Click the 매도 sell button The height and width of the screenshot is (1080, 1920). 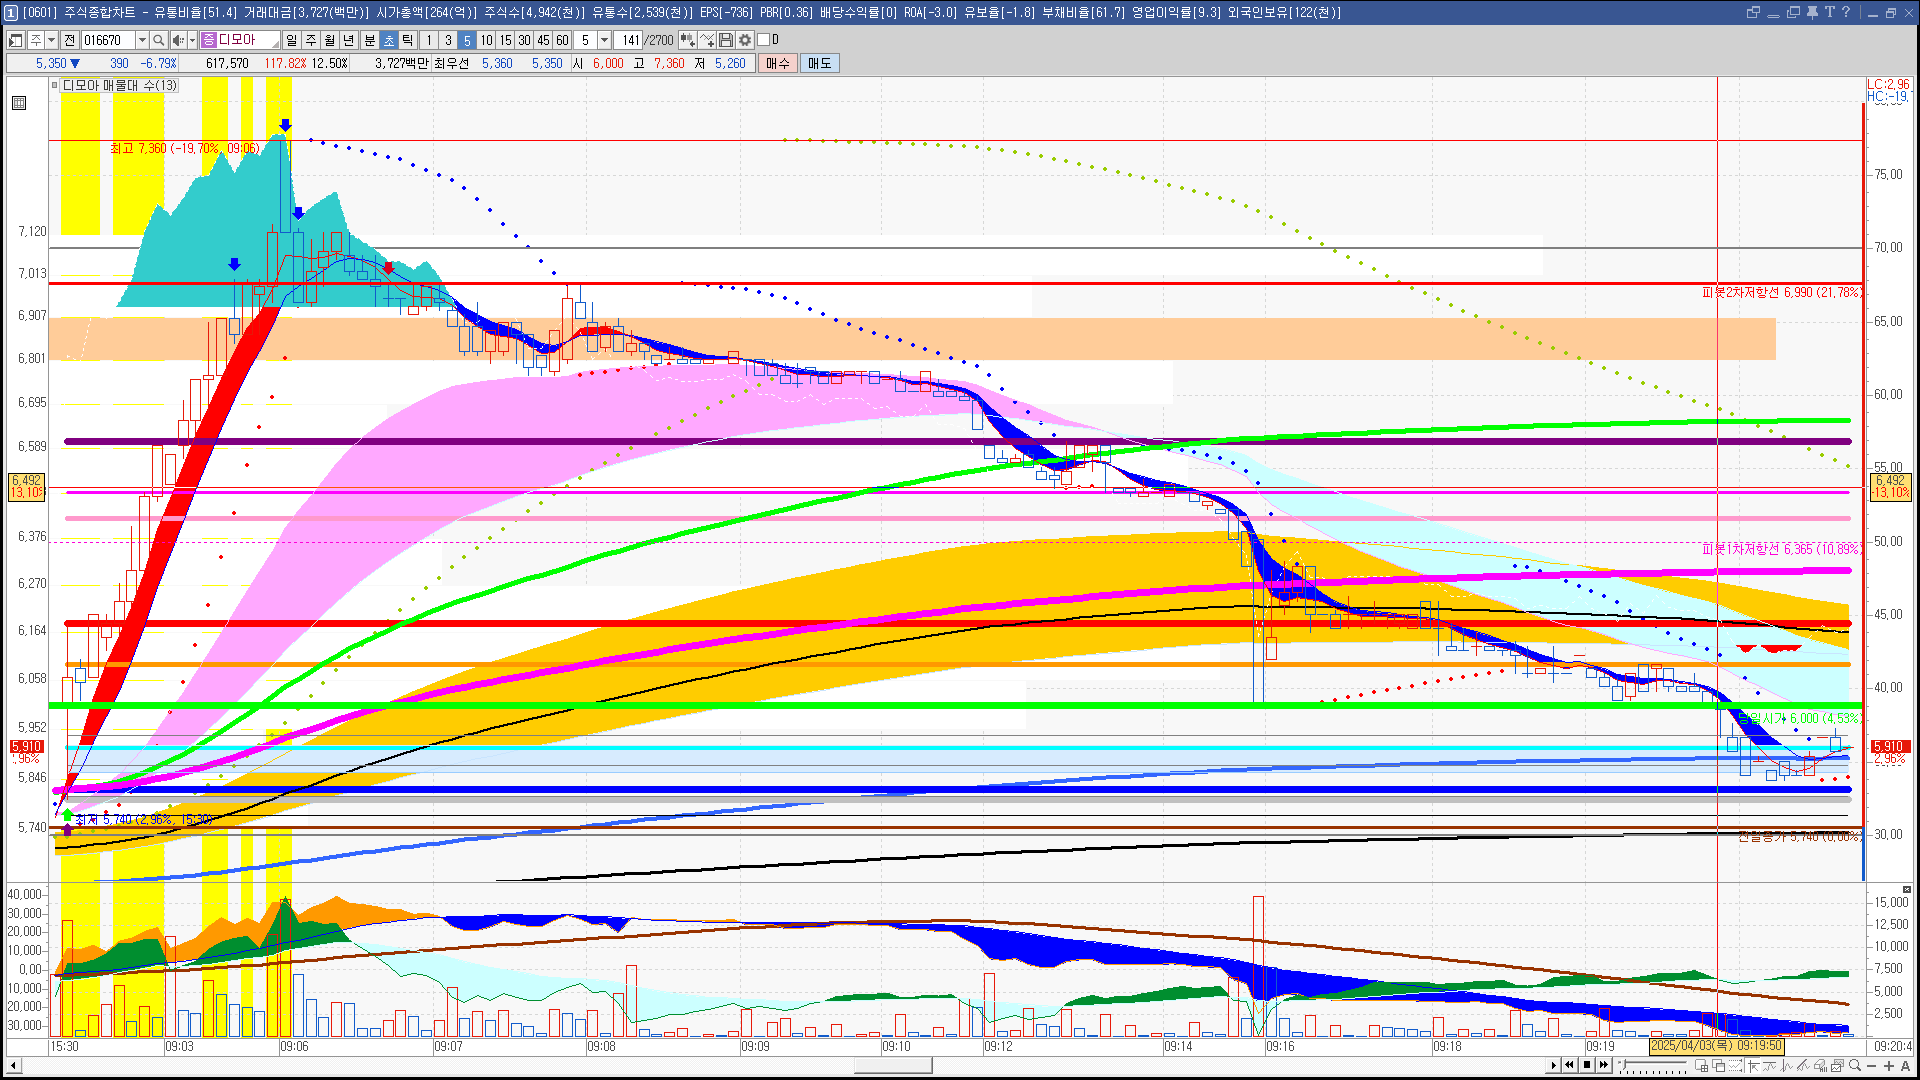click(x=820, y=63)
